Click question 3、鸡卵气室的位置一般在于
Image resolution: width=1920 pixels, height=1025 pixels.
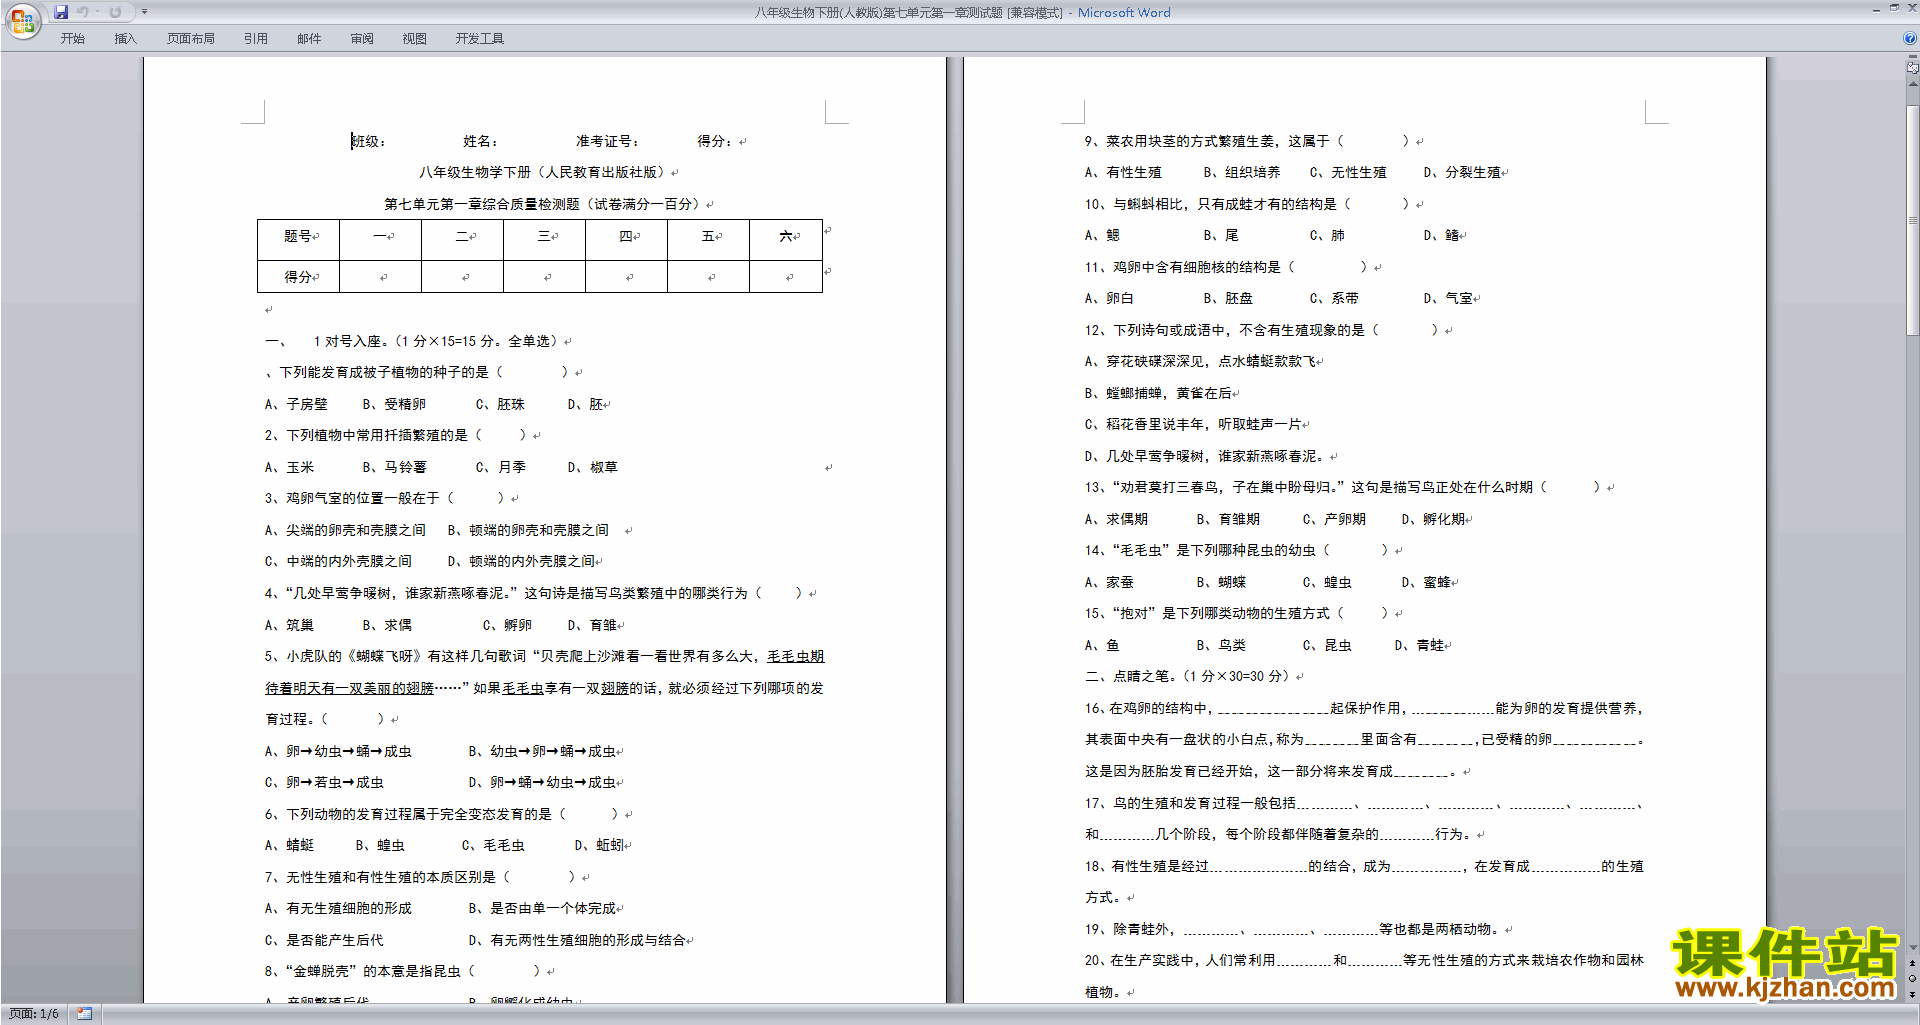pyautogui.click(x=385, y=498)
